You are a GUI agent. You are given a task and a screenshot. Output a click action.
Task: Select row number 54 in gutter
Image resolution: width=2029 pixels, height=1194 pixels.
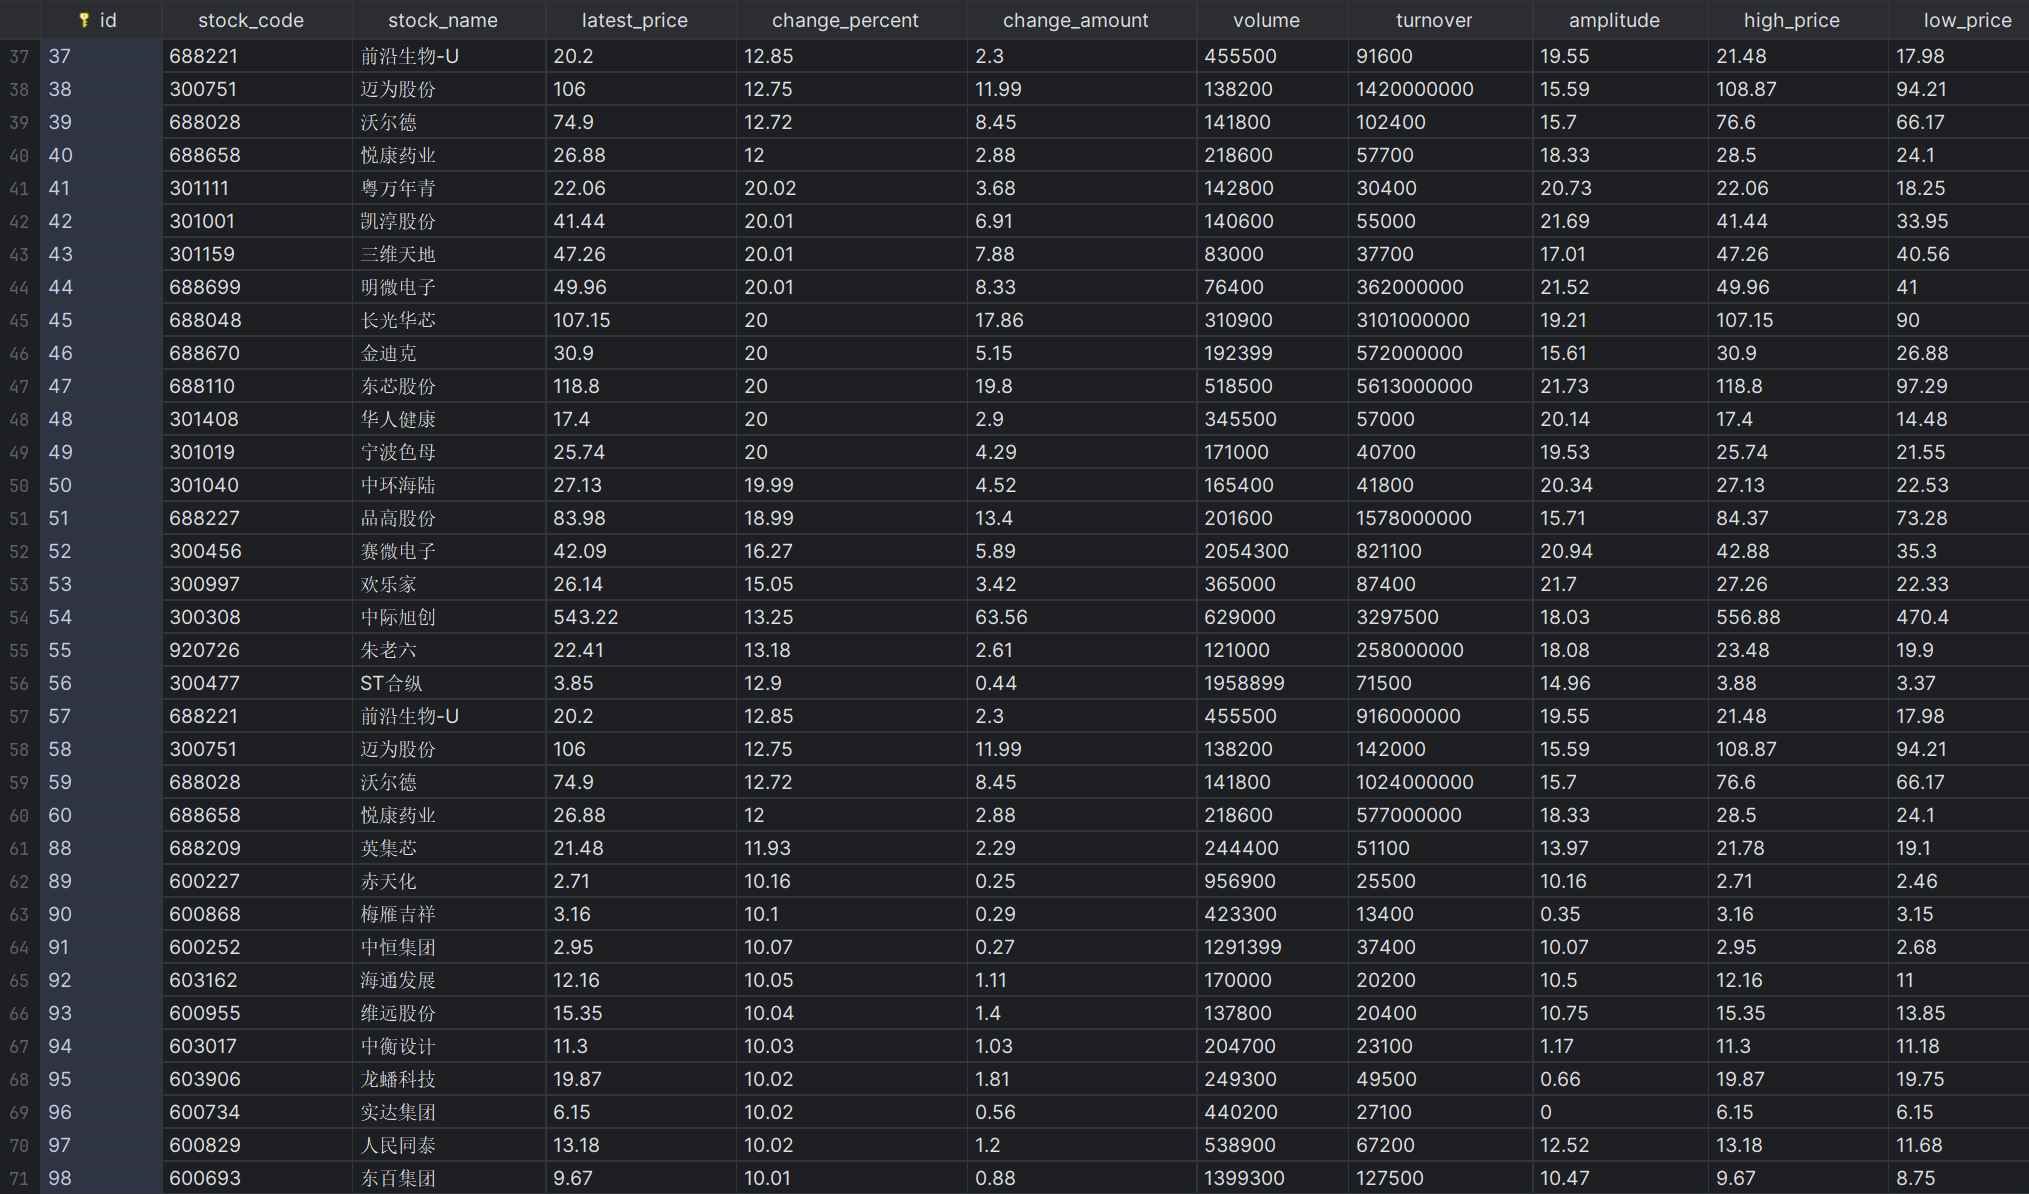point(19,618)
